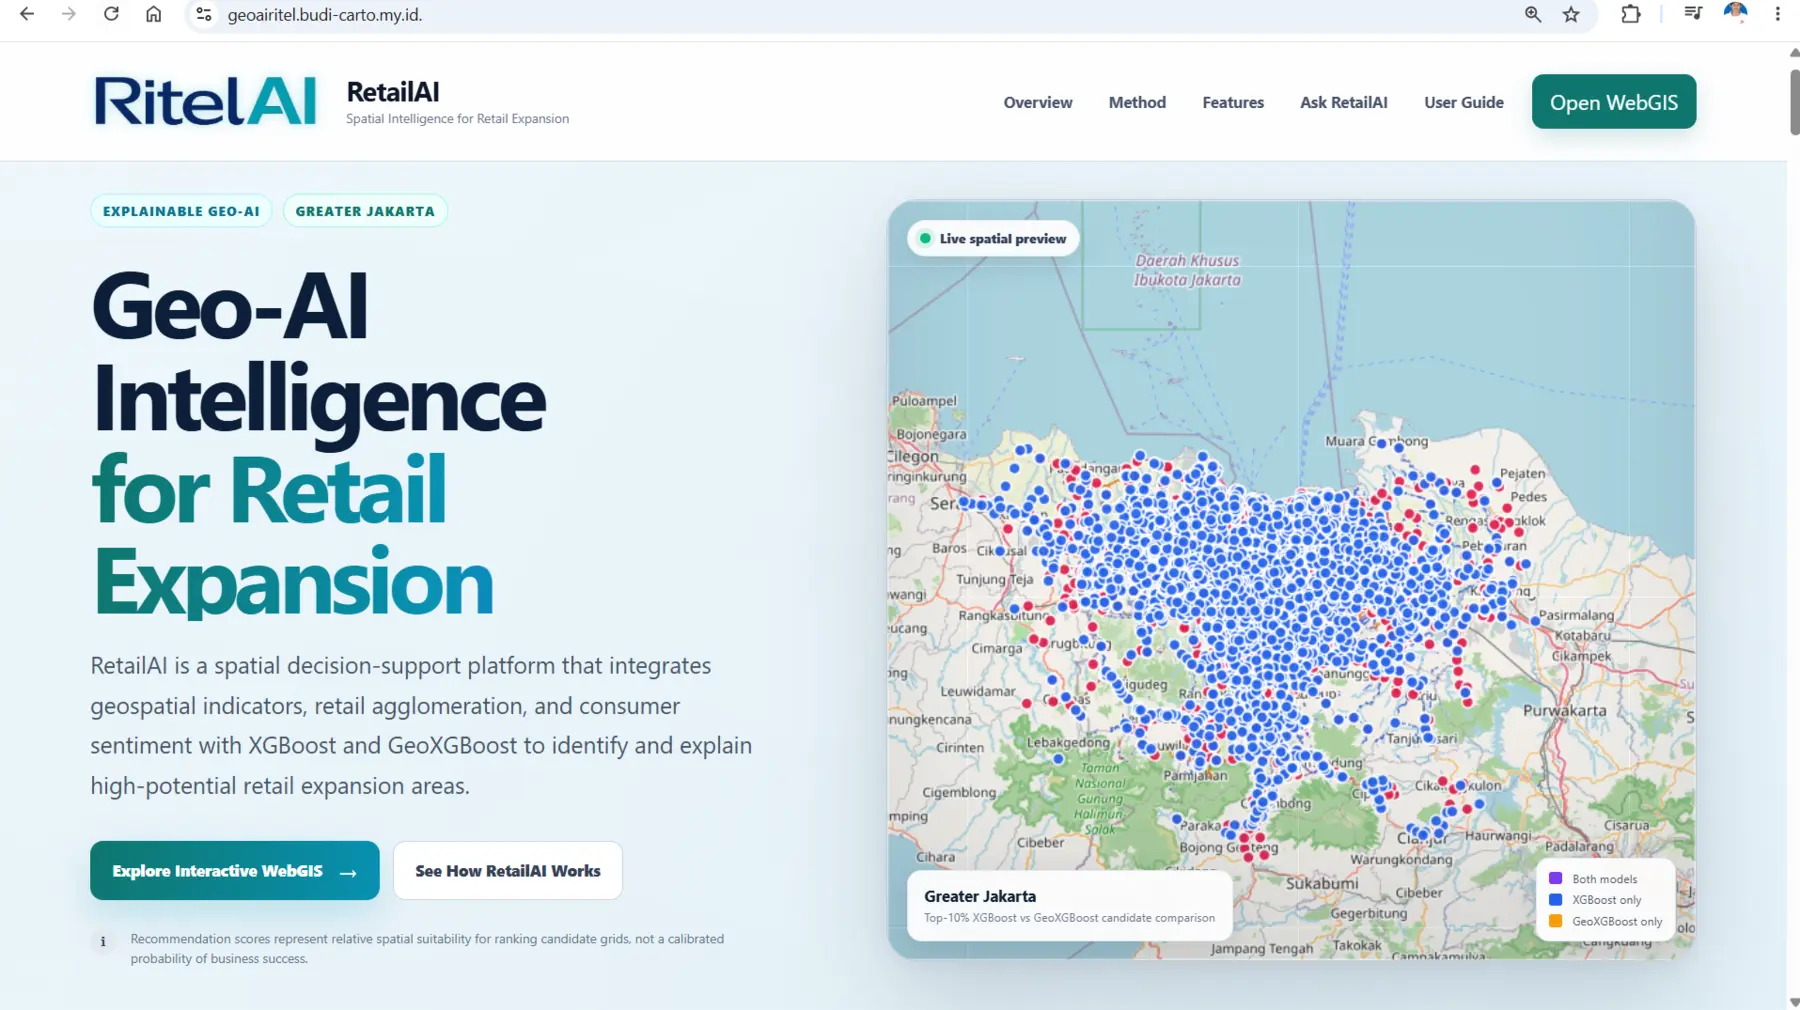Click Explore Interactive WebGIS button
The image size is (1800, 1010).
[235, 870]
